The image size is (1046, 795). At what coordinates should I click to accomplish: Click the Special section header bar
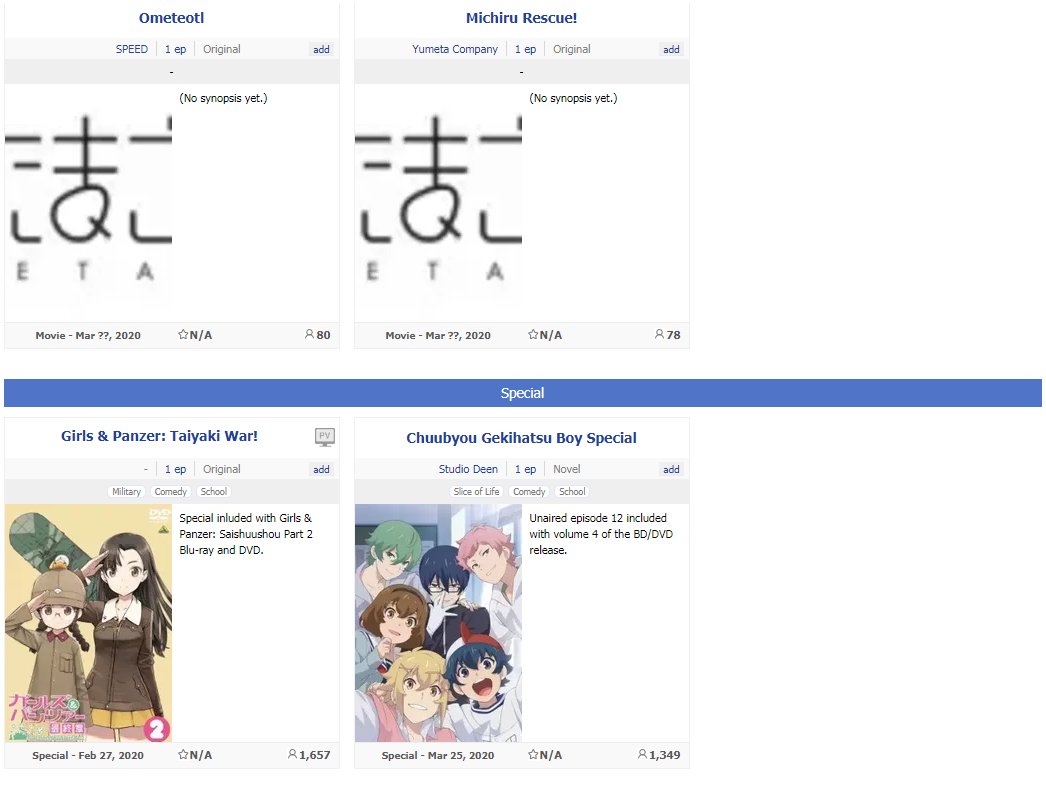tap(523, 393)
